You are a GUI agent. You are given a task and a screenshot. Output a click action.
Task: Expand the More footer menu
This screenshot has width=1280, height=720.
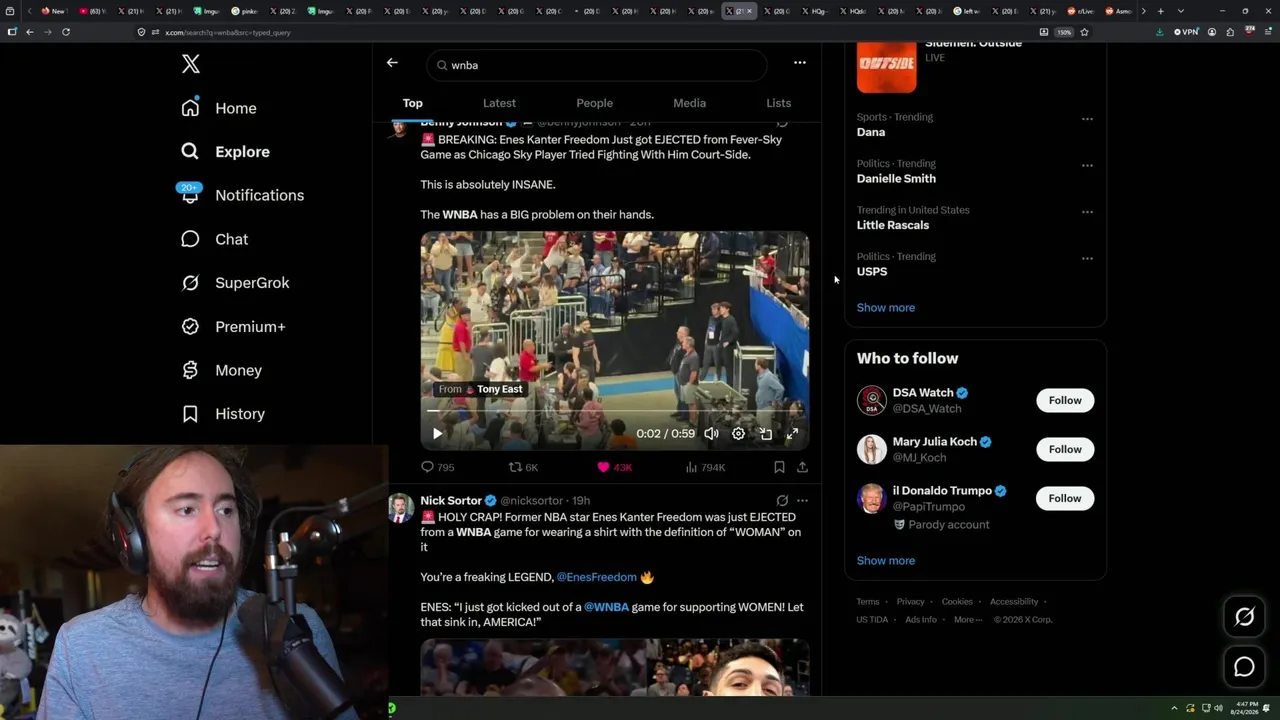pos(967,620)
